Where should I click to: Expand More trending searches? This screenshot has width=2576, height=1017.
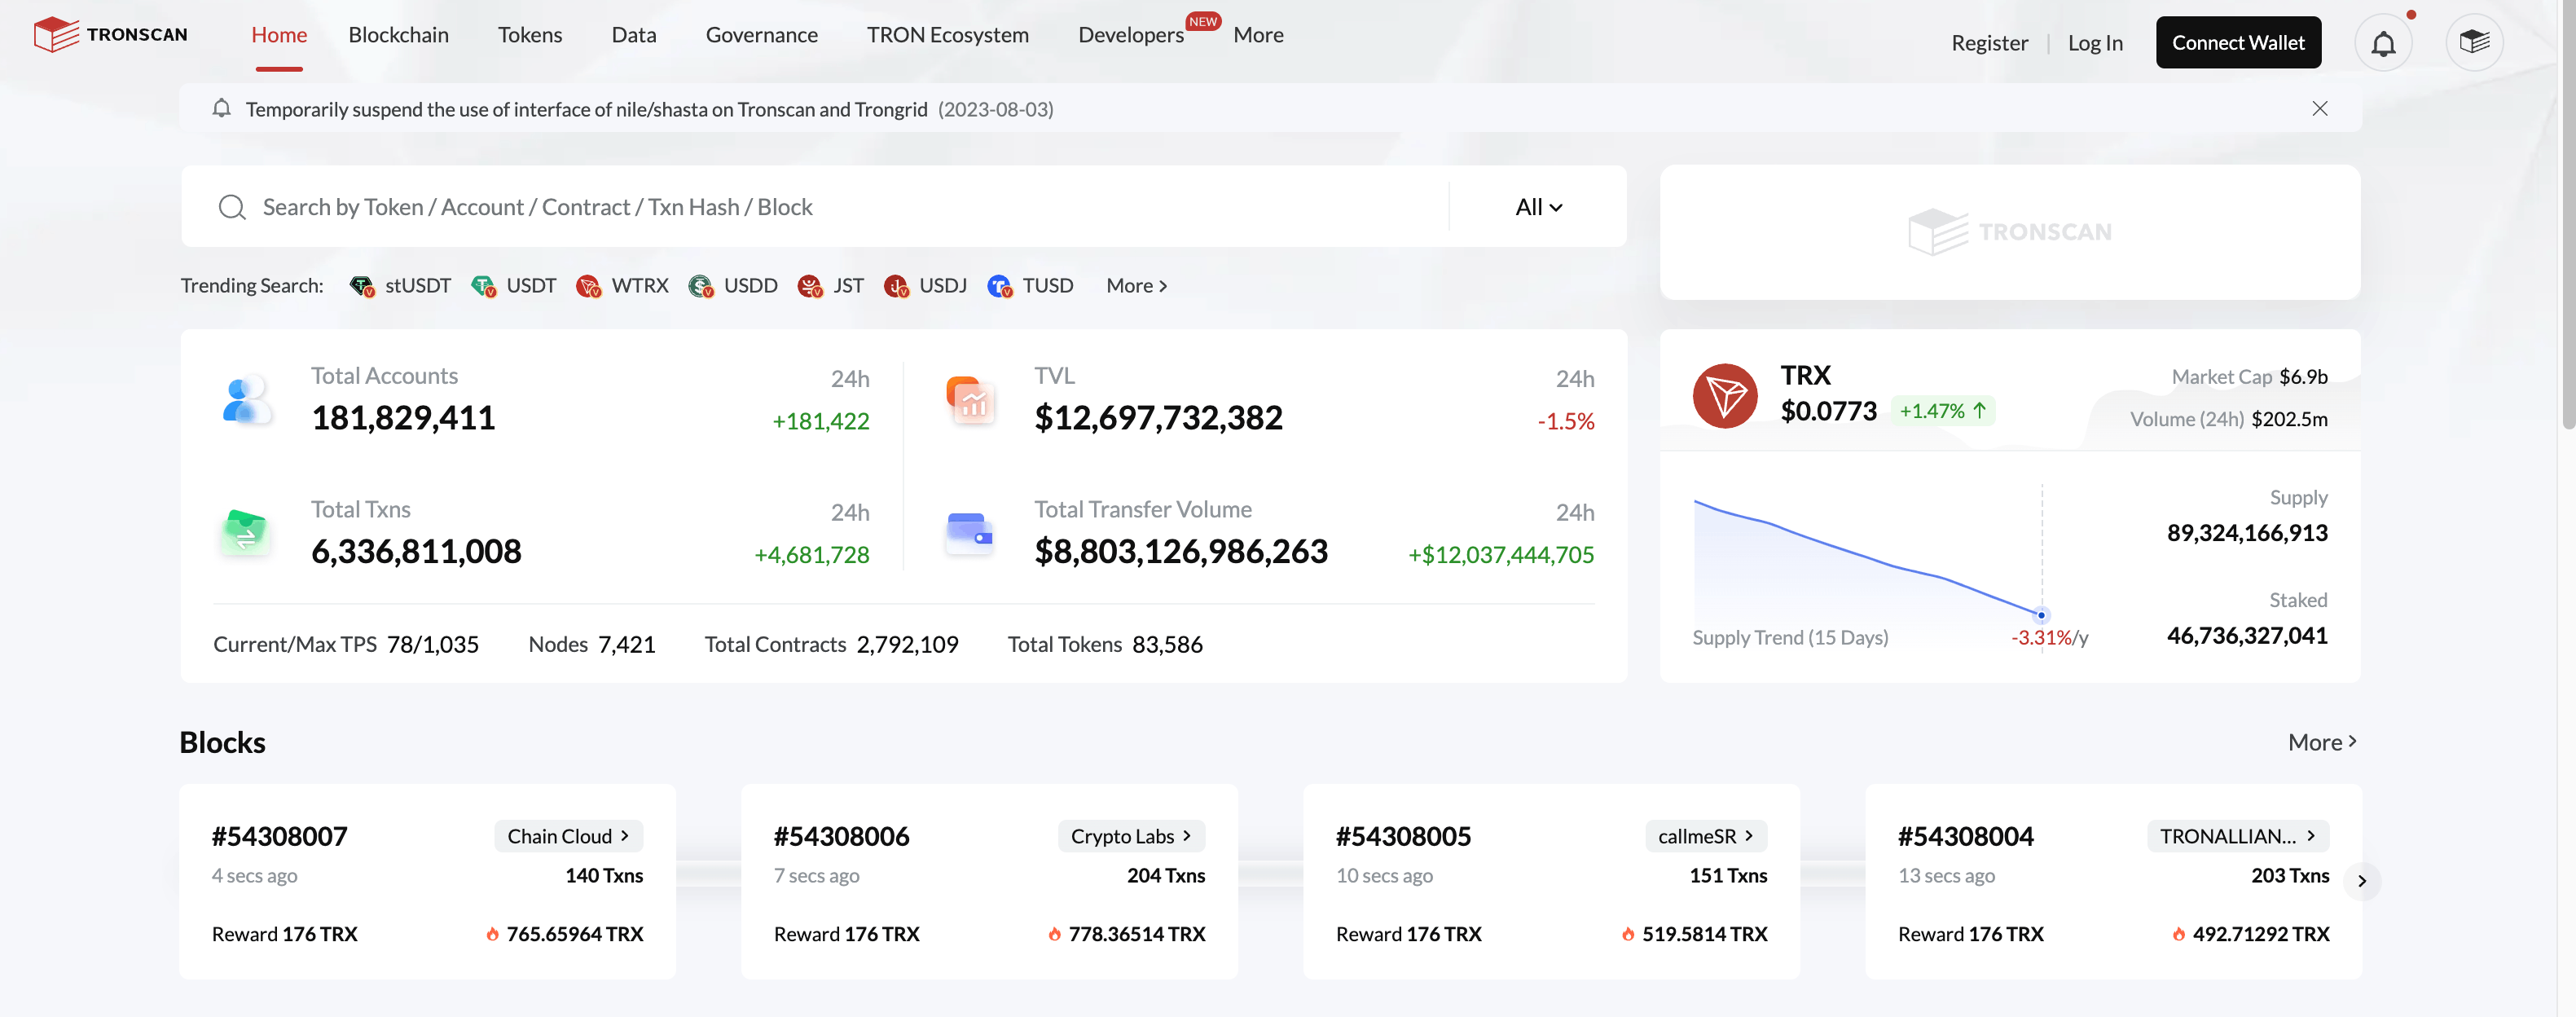pyautogui.click(x=1136, y=286)
